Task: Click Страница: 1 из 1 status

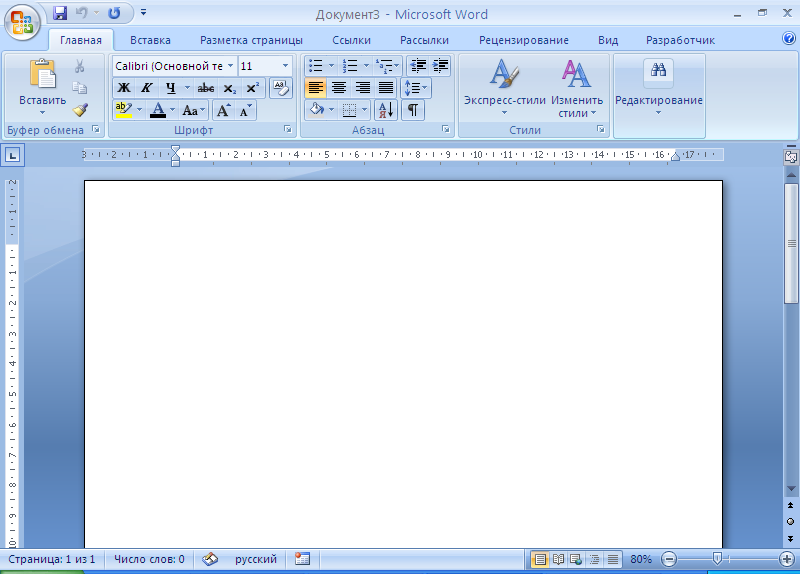Action: [52, 560]
